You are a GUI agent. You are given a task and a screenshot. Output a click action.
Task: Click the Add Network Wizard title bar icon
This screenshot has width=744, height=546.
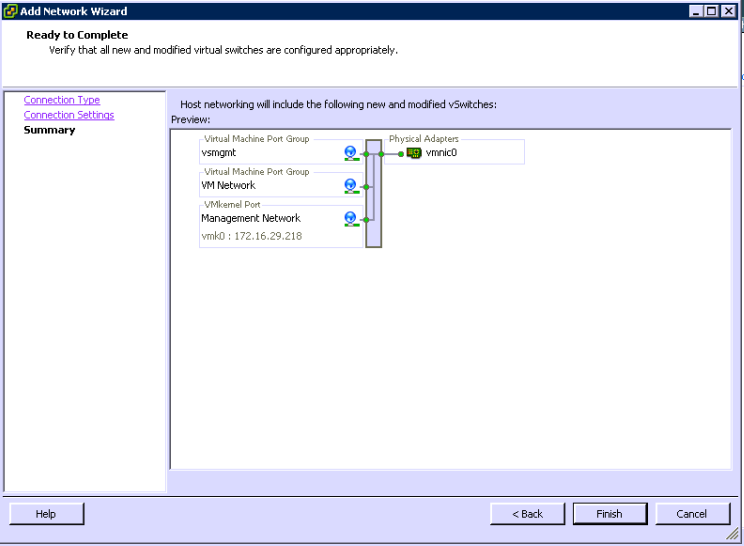pyautogui.click(x=11, y=11)
